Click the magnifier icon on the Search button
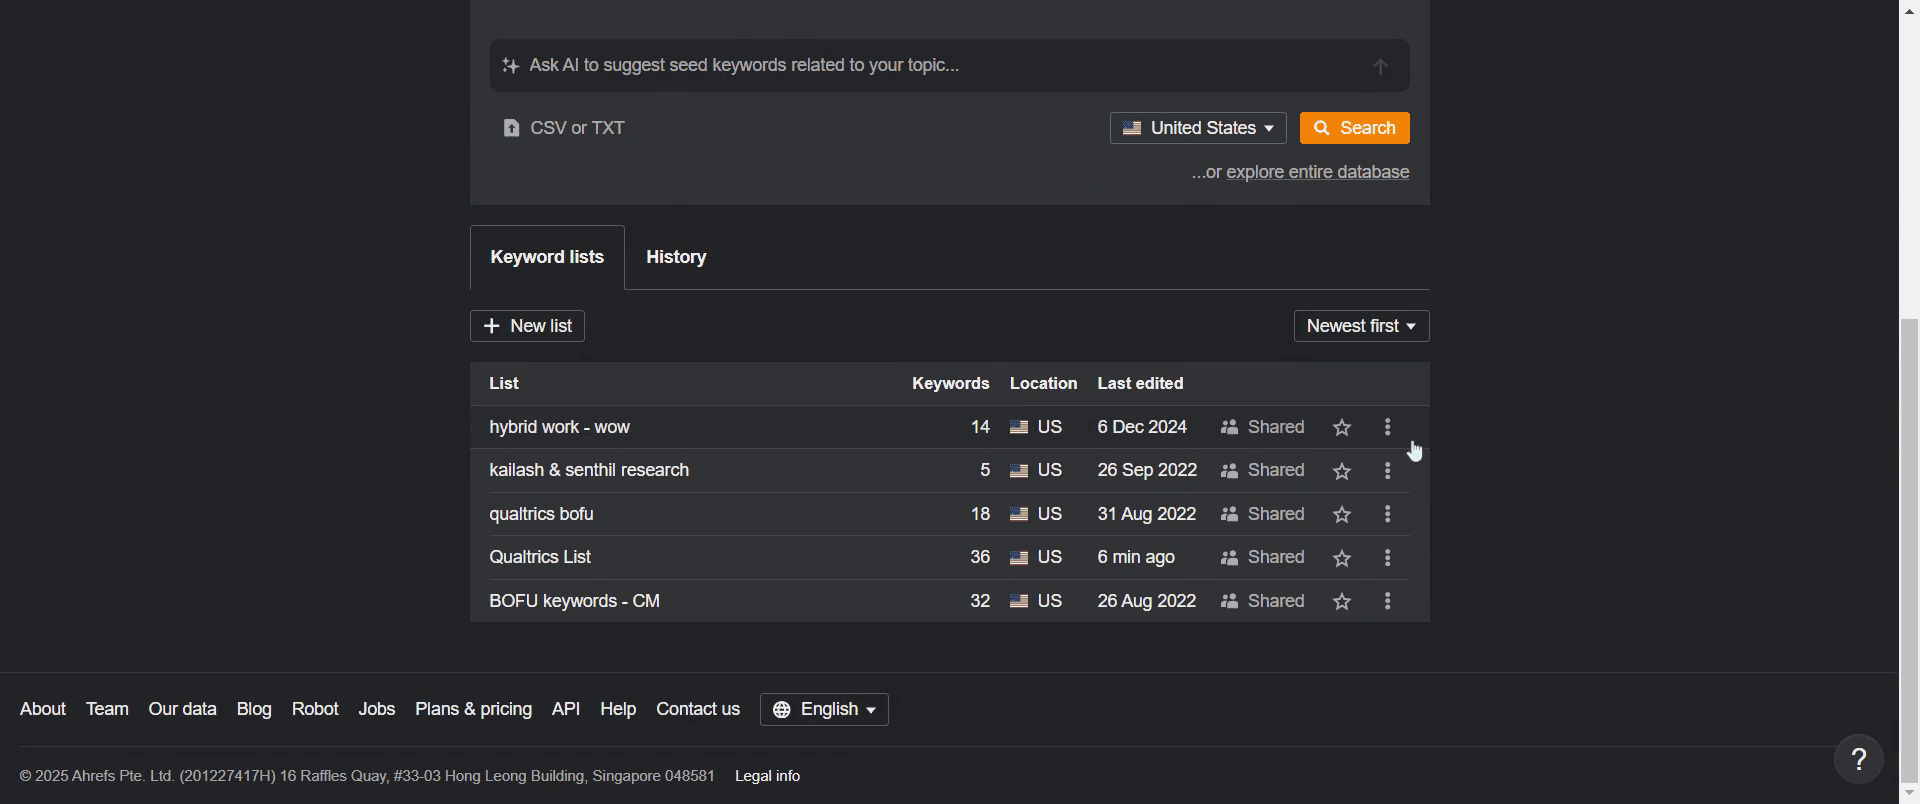 [1322, 128]
